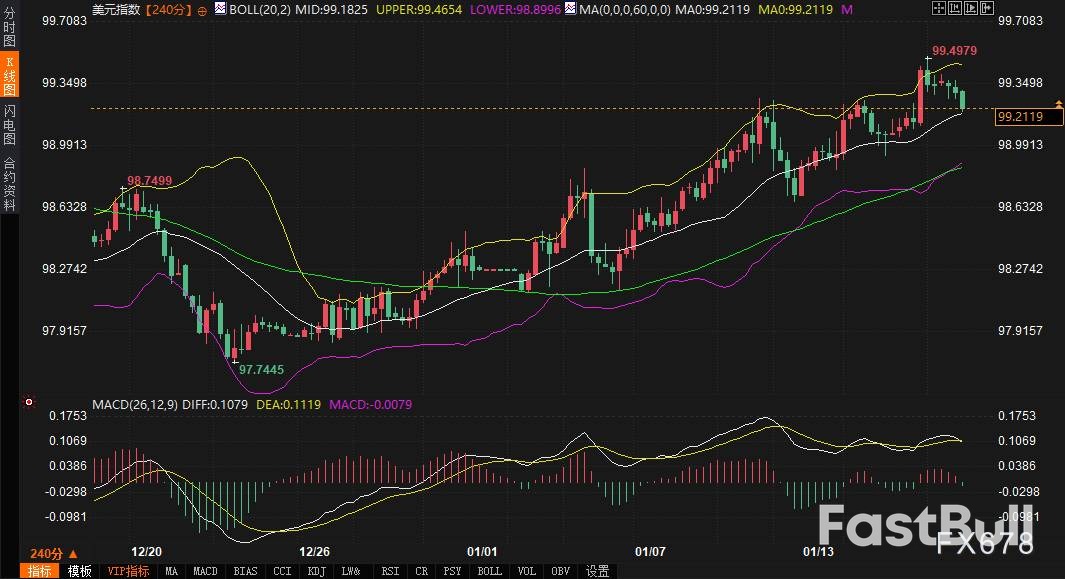
Task: Expand the 240分 timeframe selector at the bottom left
Action: 53,553
